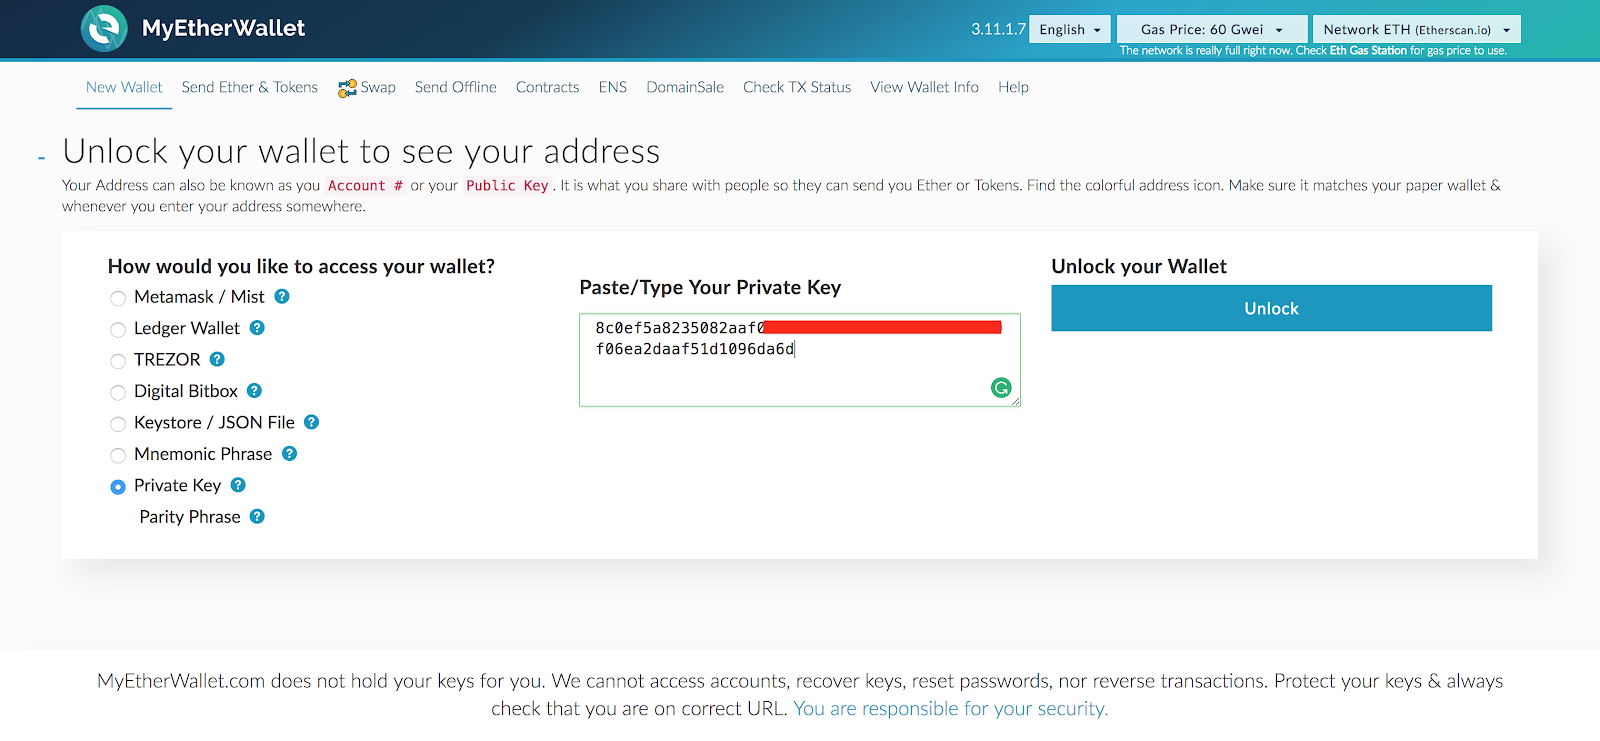
Task: Open the English language dropdown
Action: [1069, 30]
